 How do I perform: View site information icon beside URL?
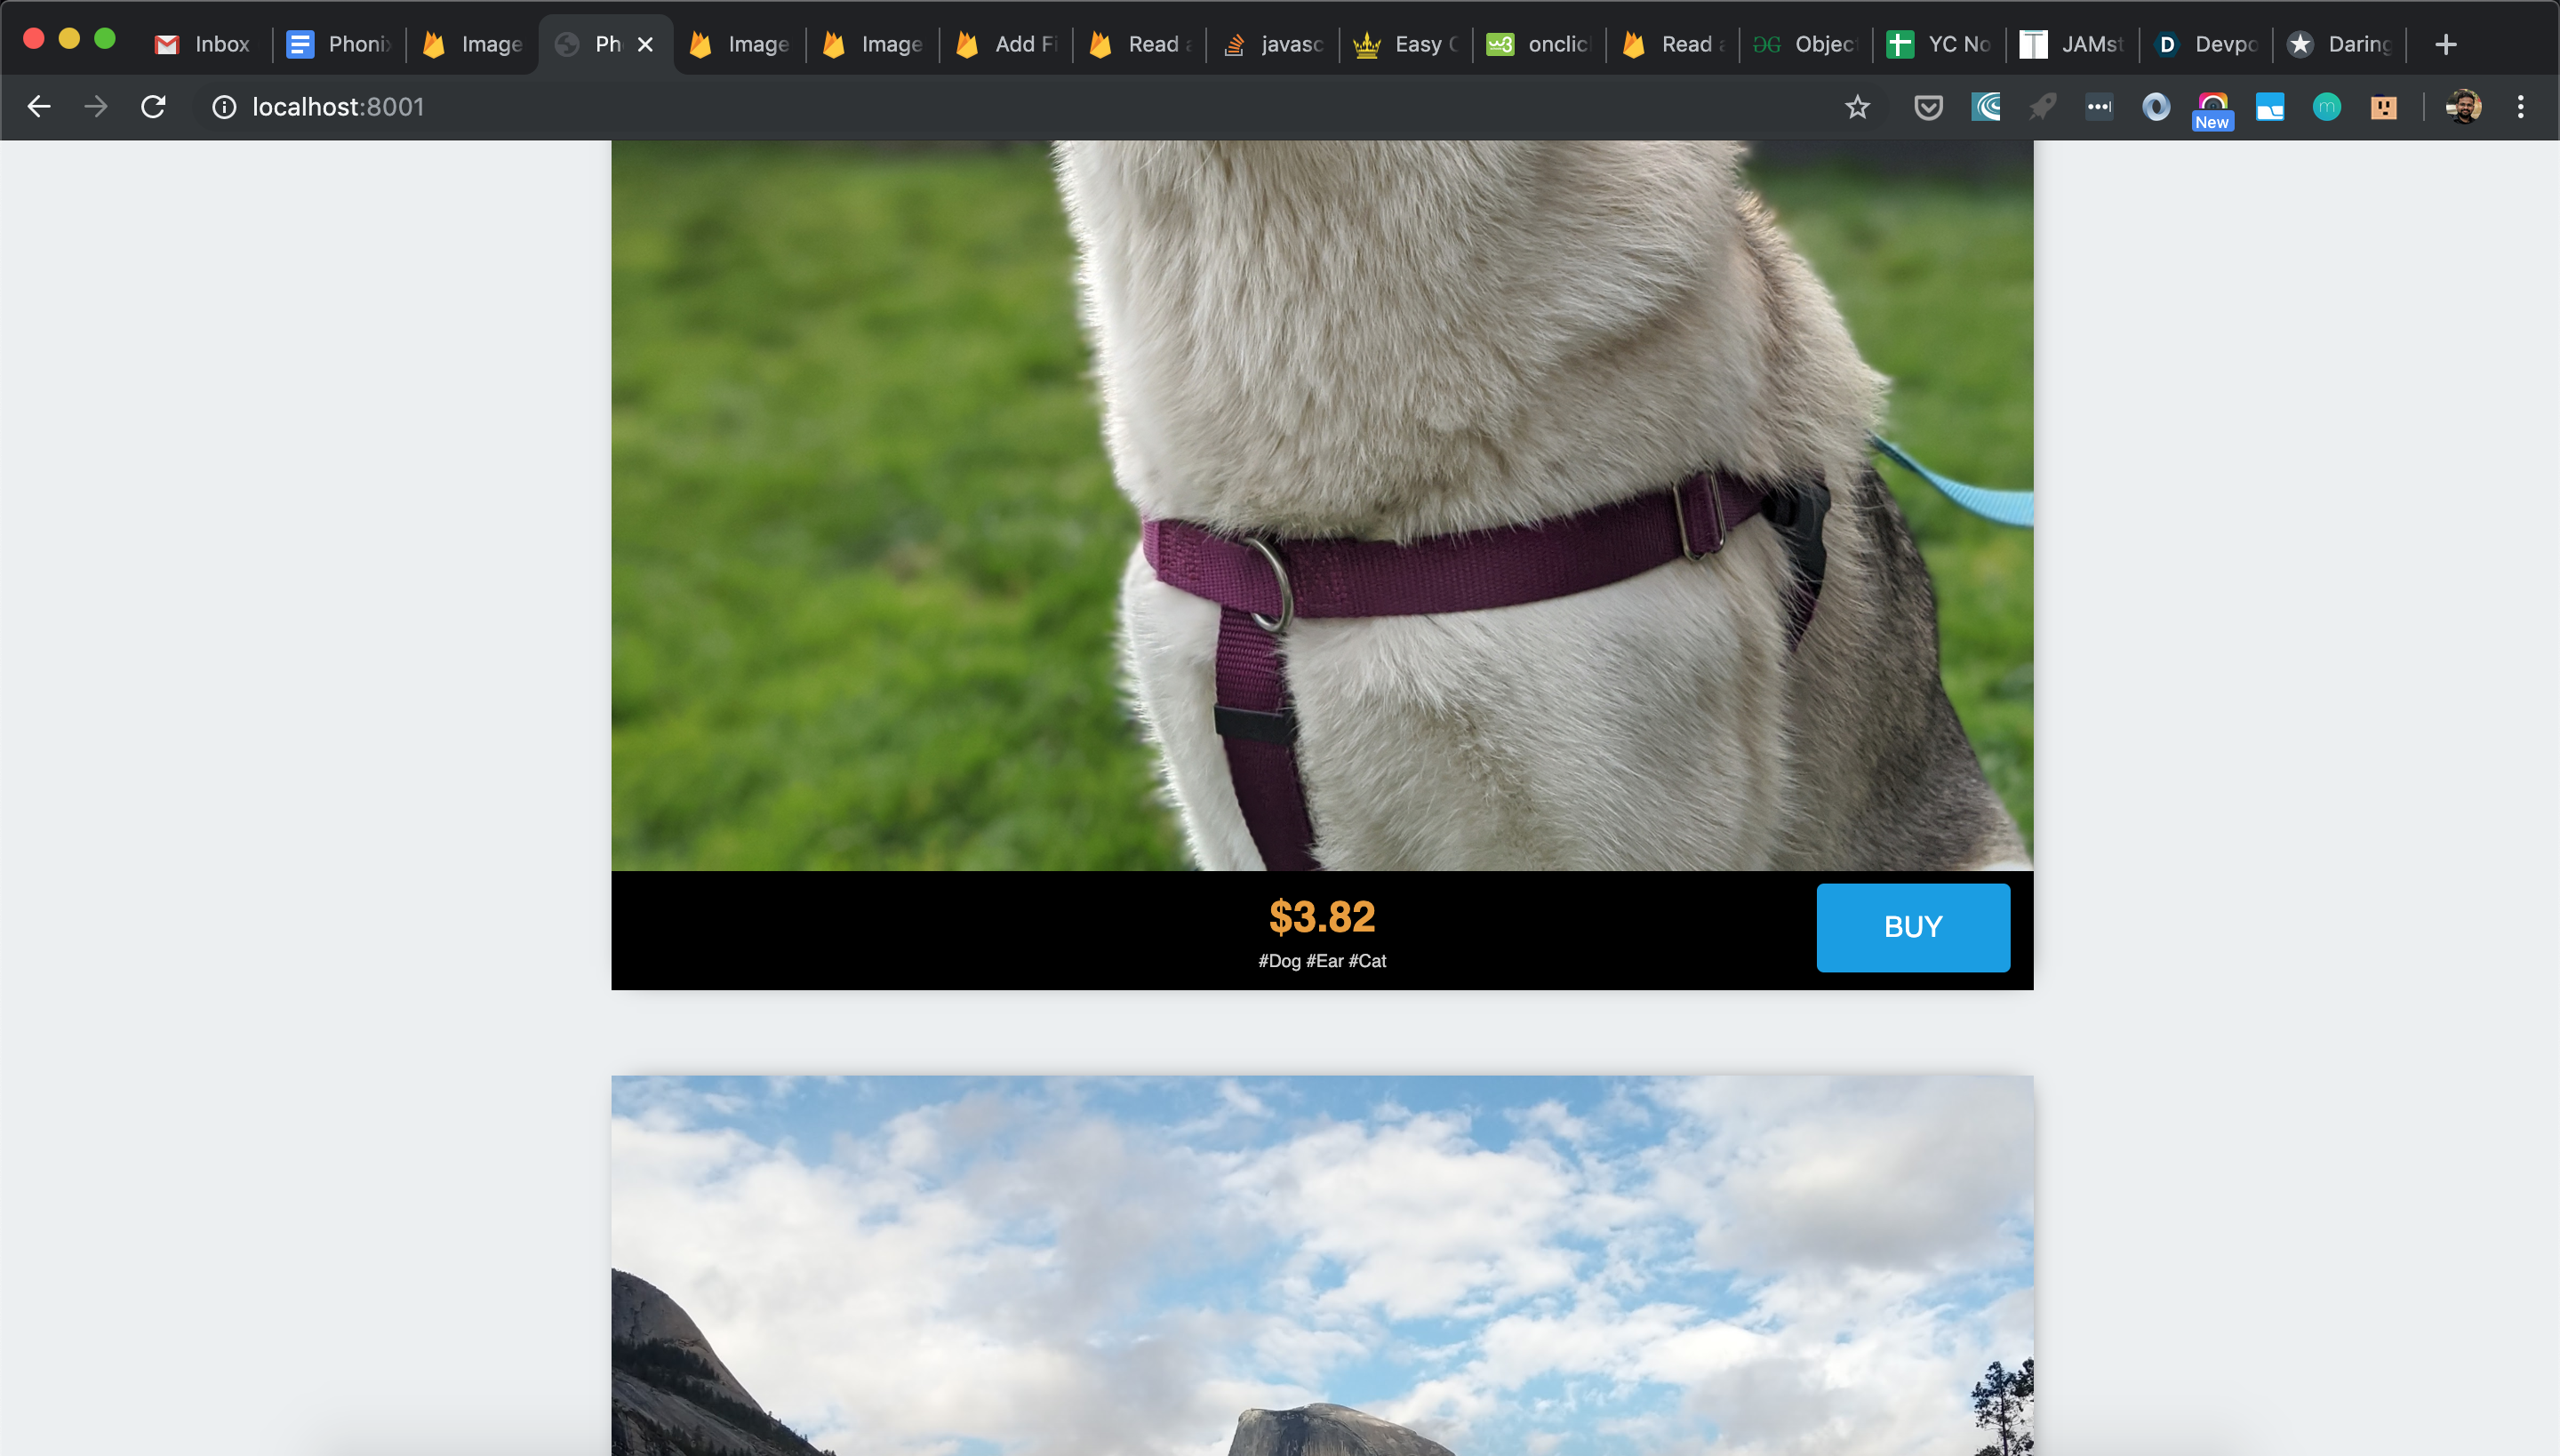(224, 107)
